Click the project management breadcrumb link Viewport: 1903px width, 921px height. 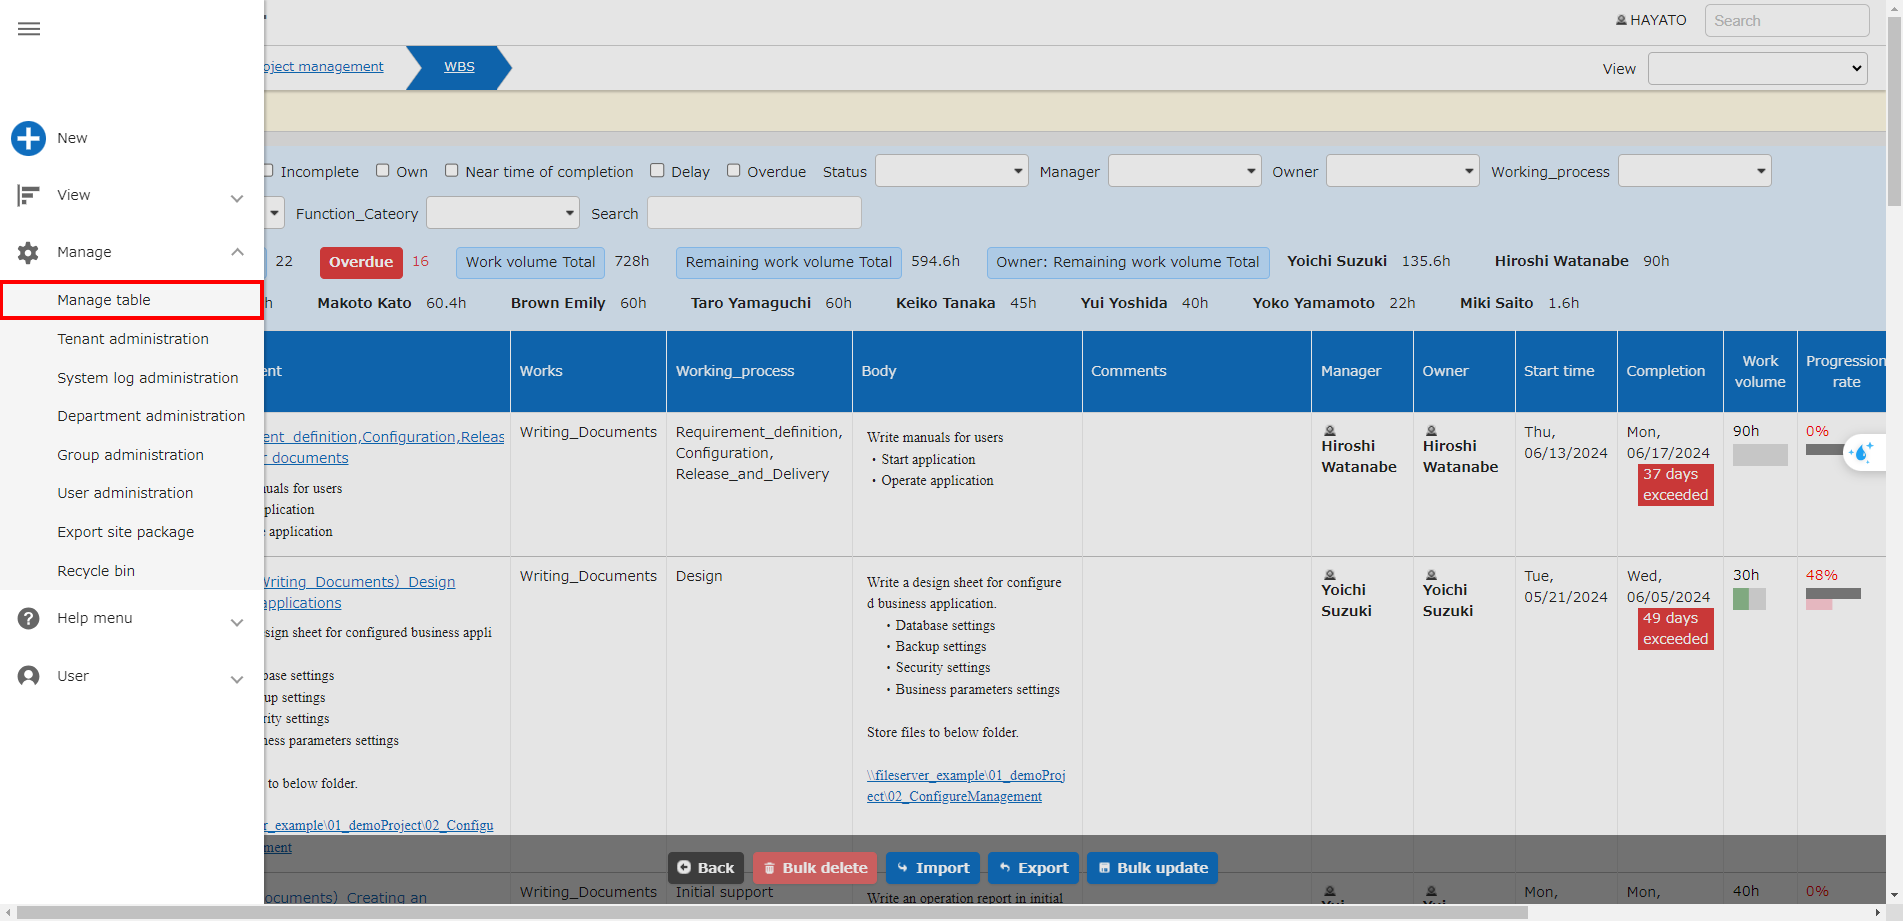(x=324, y=67)
